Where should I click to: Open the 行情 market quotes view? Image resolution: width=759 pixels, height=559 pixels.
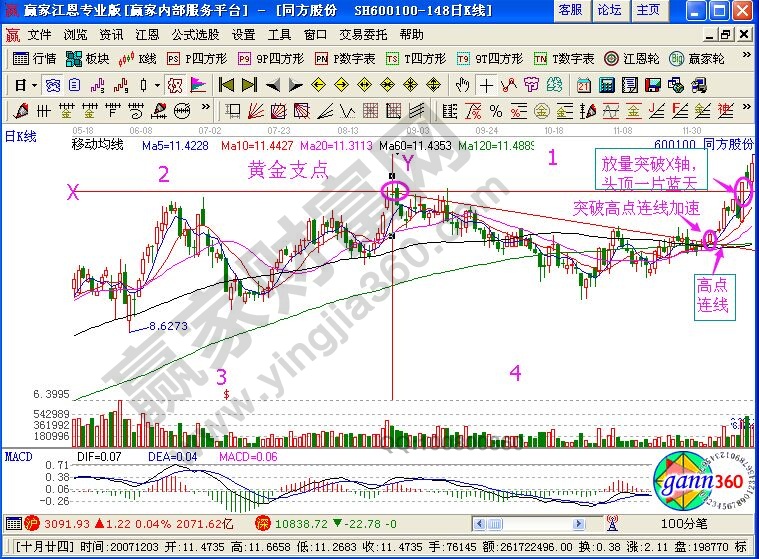(35, 59)
